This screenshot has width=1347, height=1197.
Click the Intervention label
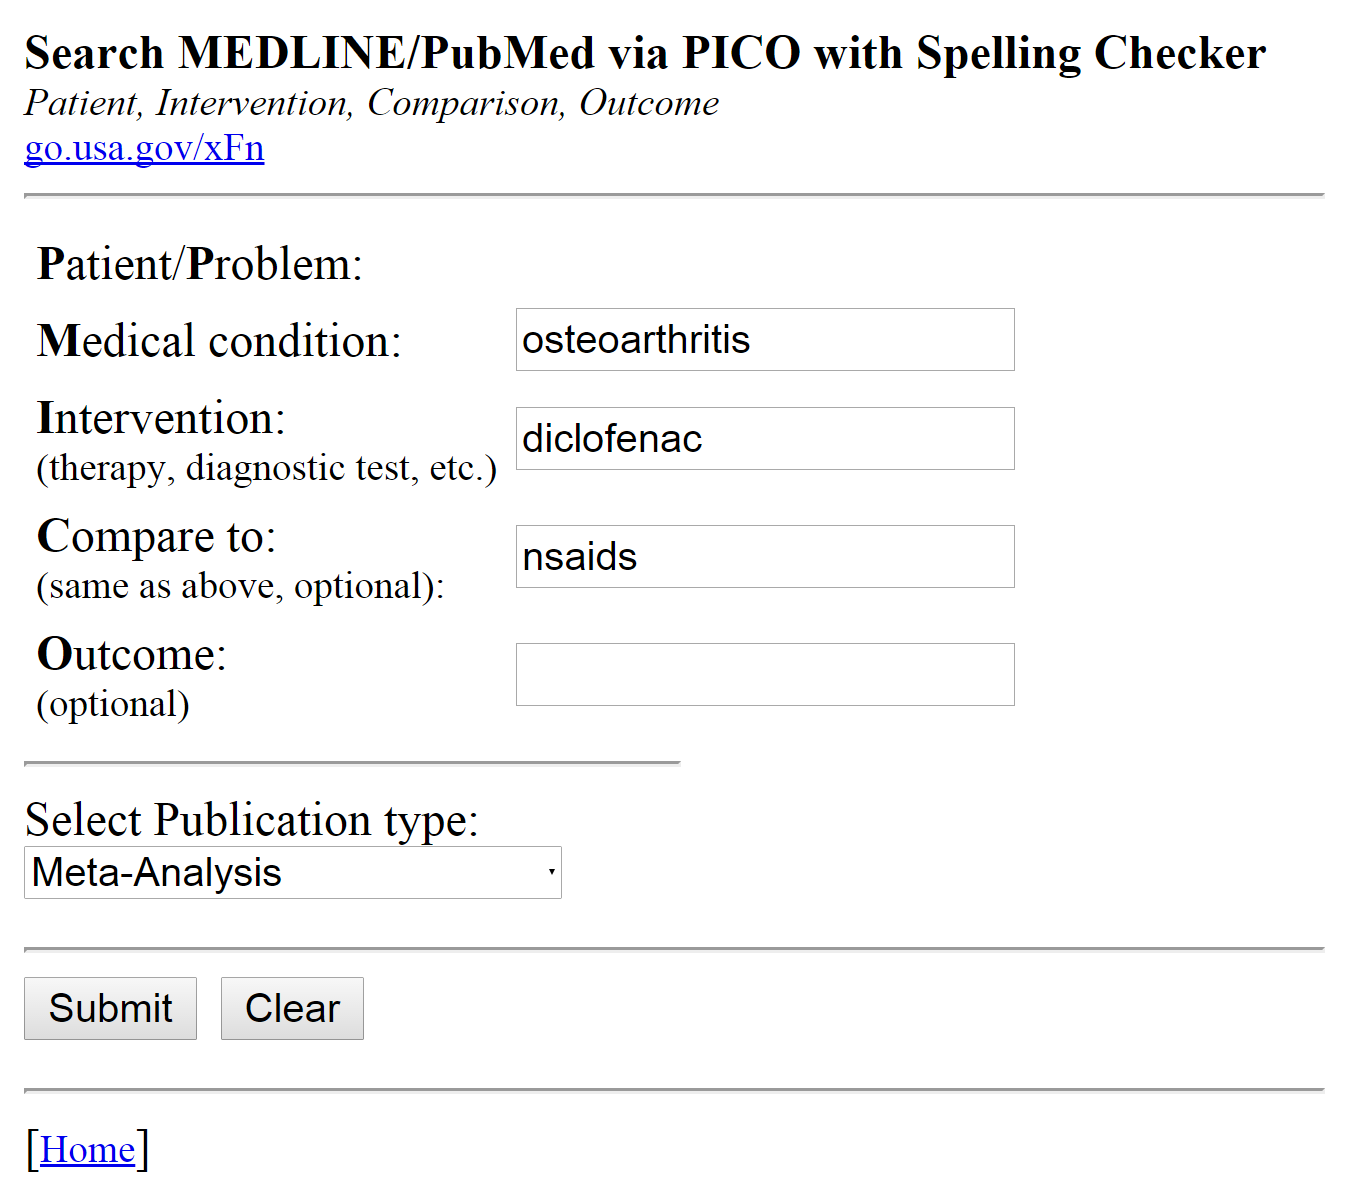(161, 419)
